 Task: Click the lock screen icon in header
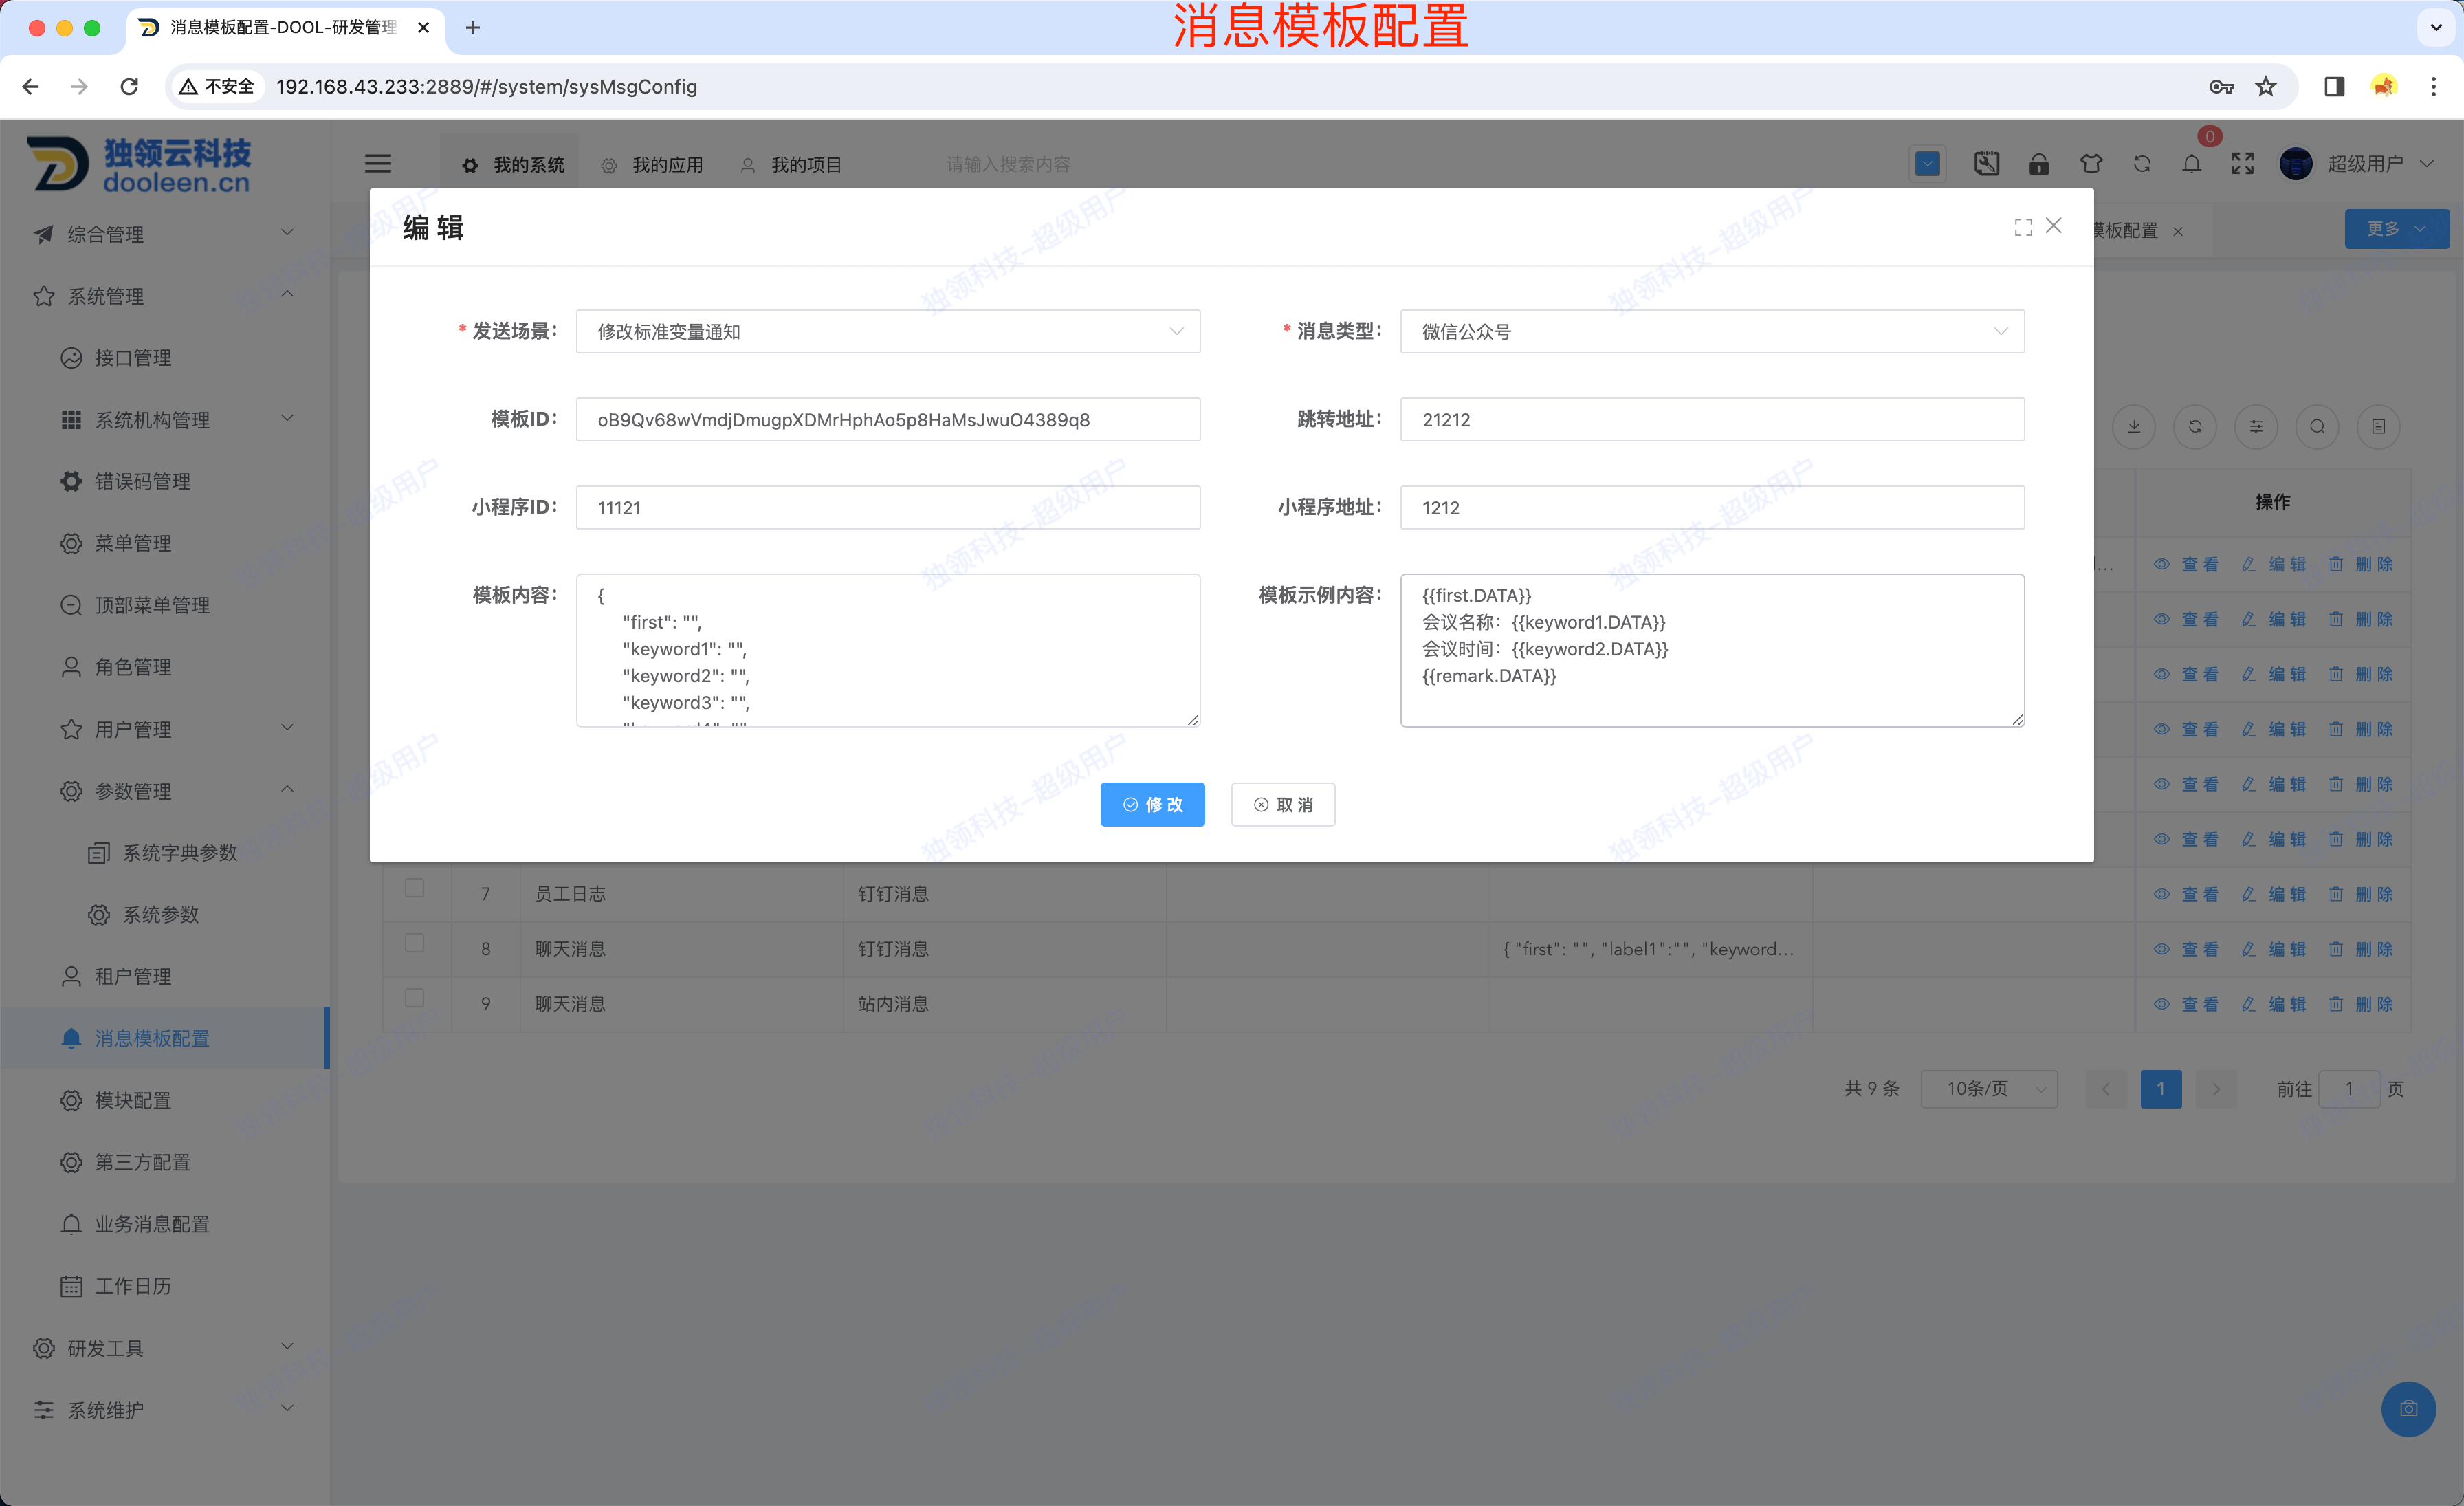2038,164
